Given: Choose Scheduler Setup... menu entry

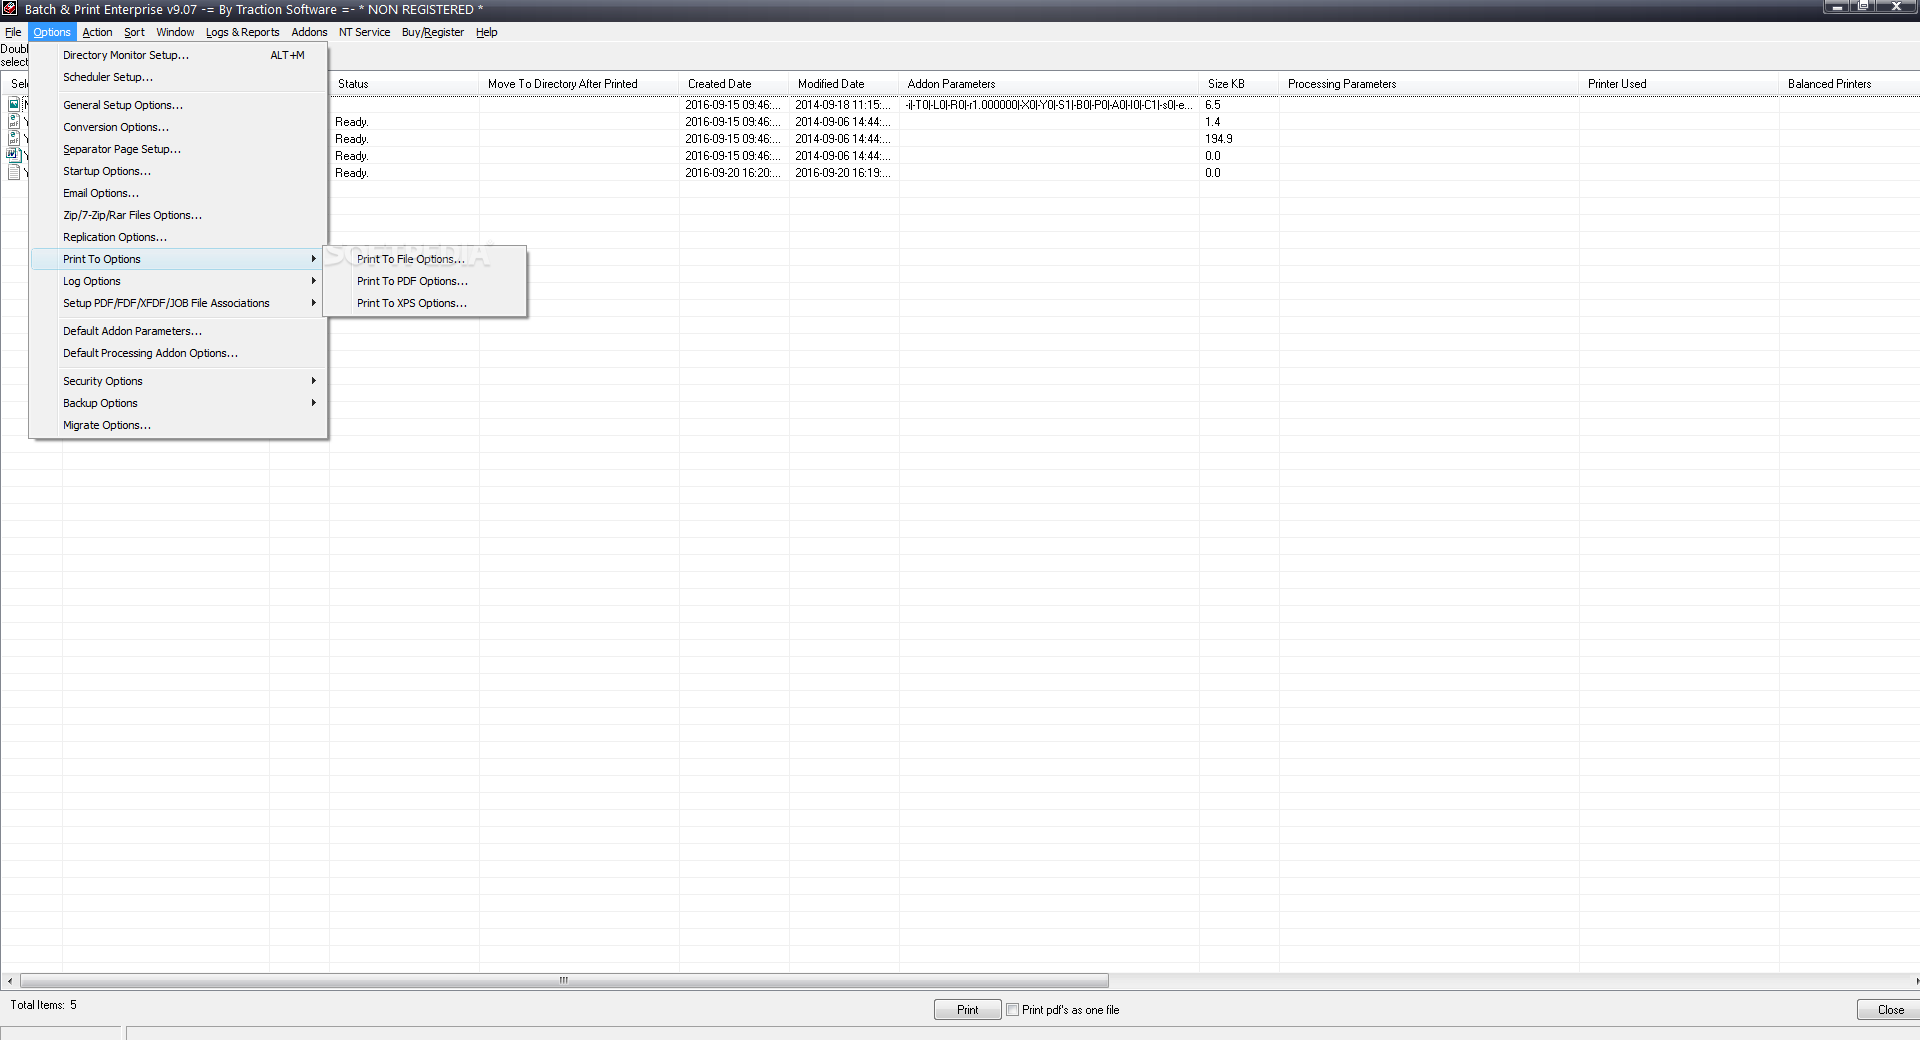Looking at the screenshot, I should coord(179,77).
